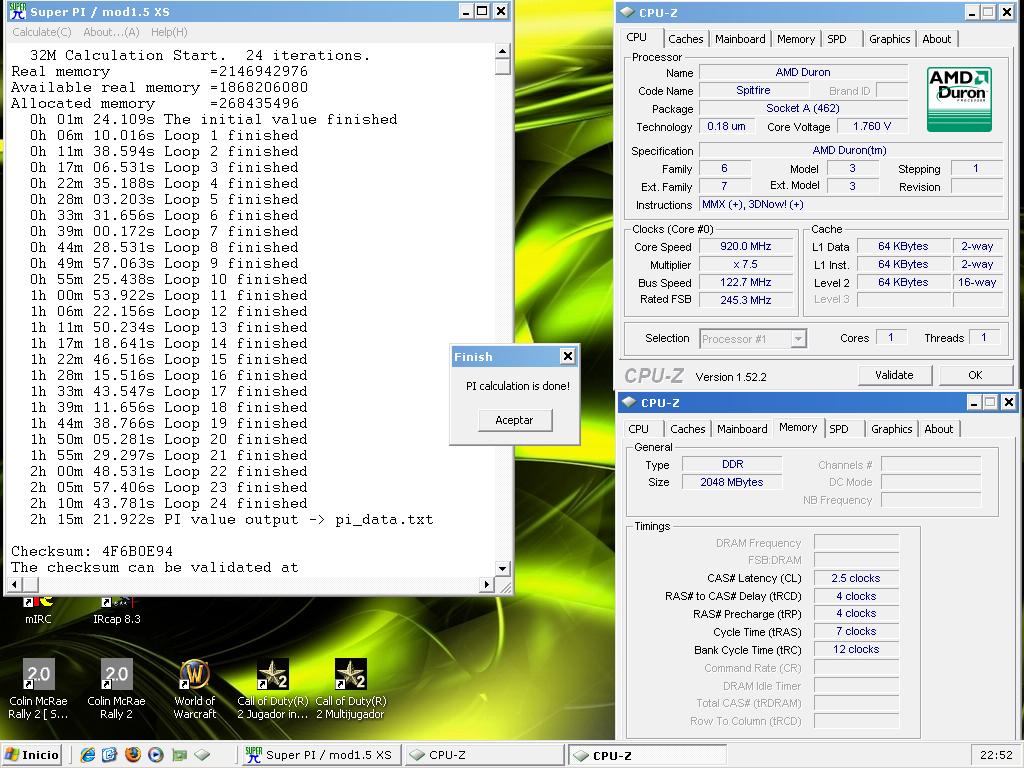Activate the second CPU-Z taskbar button
This screenshot has height=768, width=1024.
click(x=647, y=755)
